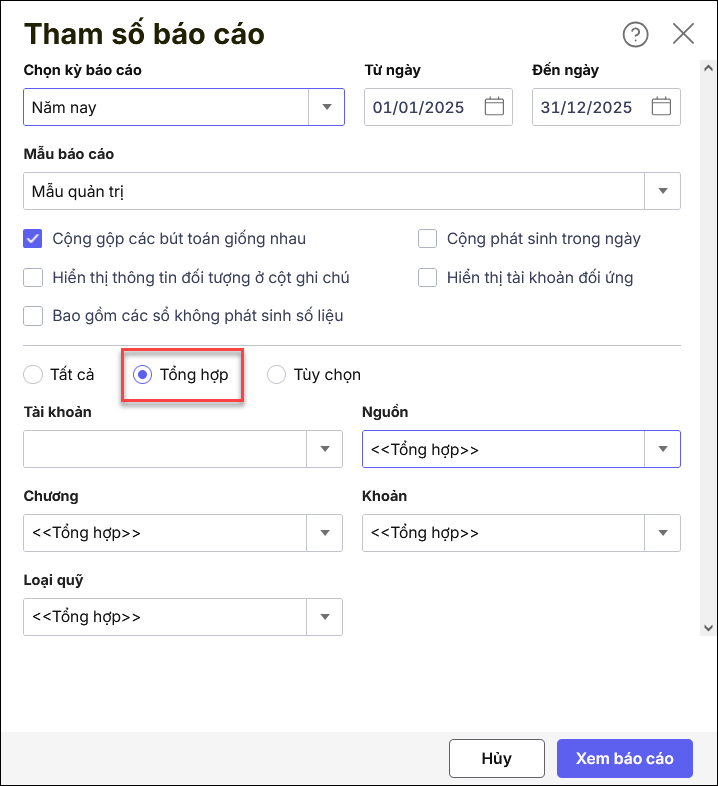
Task: Click the help question mark icon
Action: click(x=635, y=34)
